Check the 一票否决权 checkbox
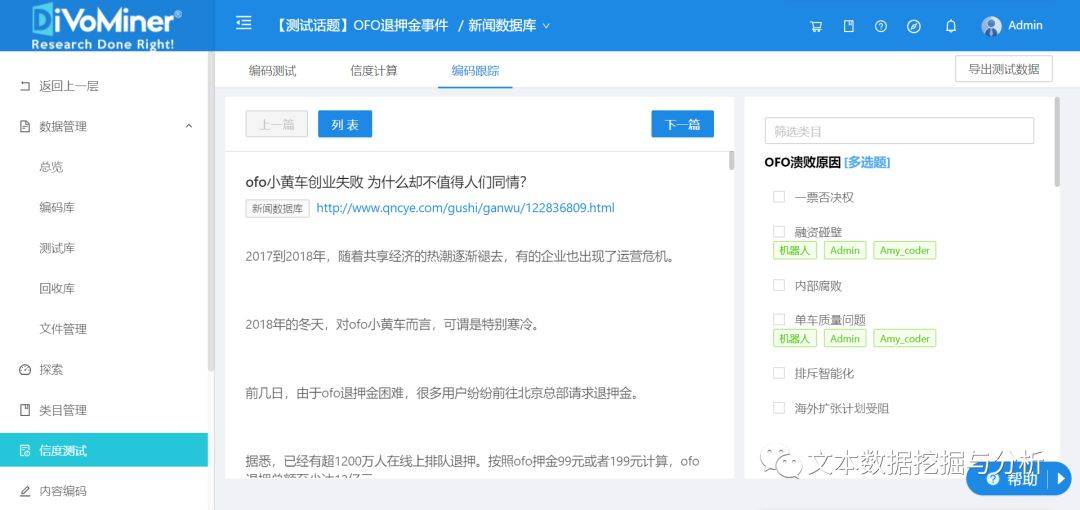This screenshot has width=1080, height=510. 779,197
